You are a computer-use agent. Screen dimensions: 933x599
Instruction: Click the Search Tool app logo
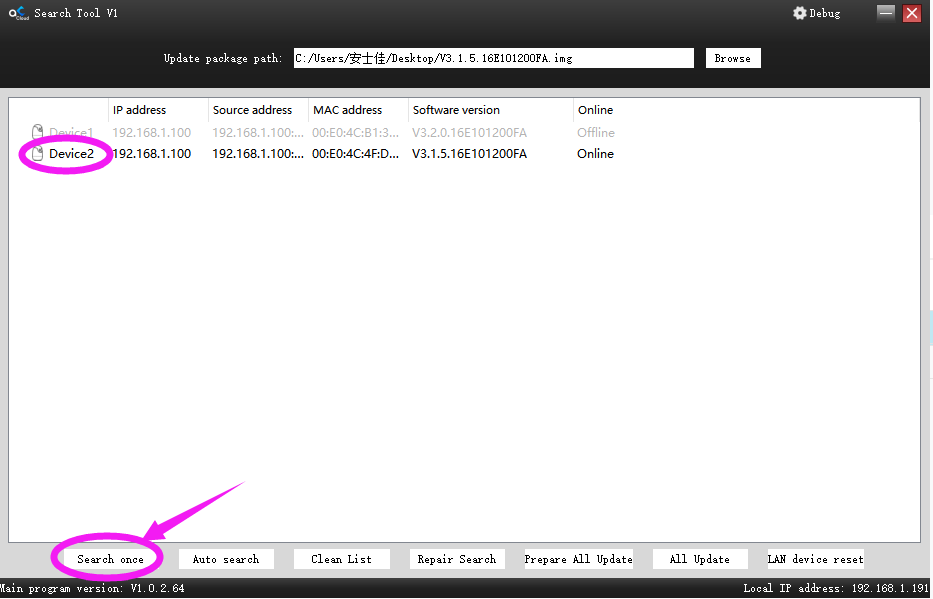pyautogui.click(x=18, y=13)
